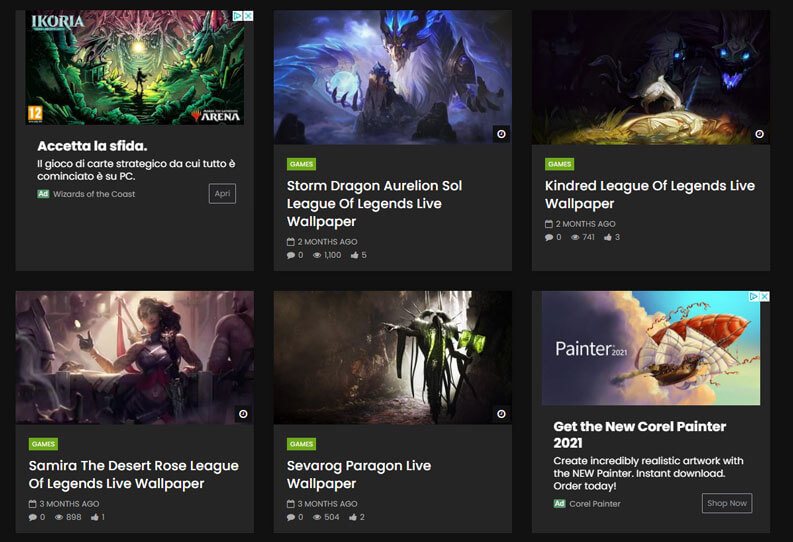Open Kindred League Of Legends Live Wallpaper title
This screenshot has height=542, width=793.
click(649, 195)
